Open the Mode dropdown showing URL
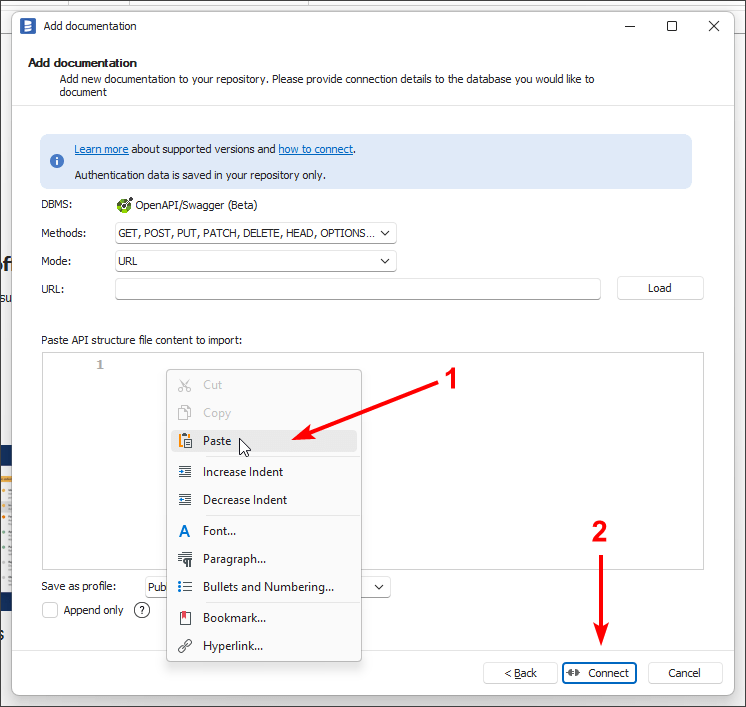 256,261
